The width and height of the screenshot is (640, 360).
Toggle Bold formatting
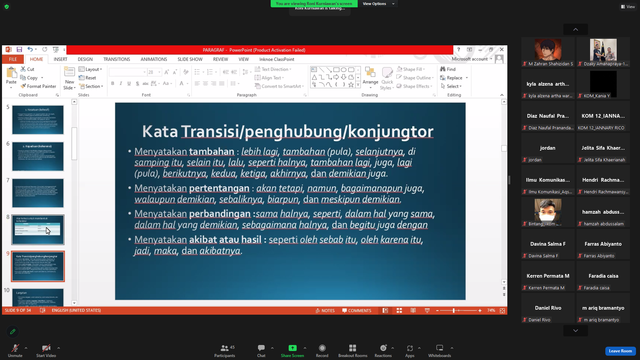113,83
